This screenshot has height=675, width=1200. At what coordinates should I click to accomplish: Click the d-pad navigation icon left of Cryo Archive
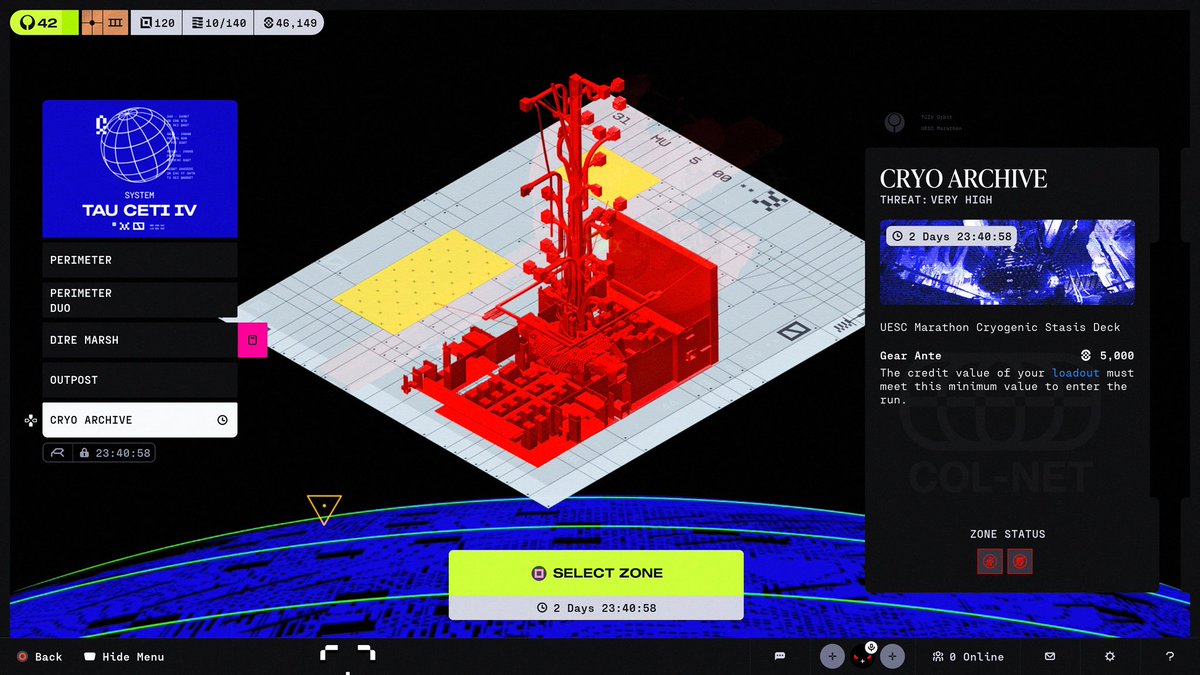pyautogui.click(x=31, y=420)
